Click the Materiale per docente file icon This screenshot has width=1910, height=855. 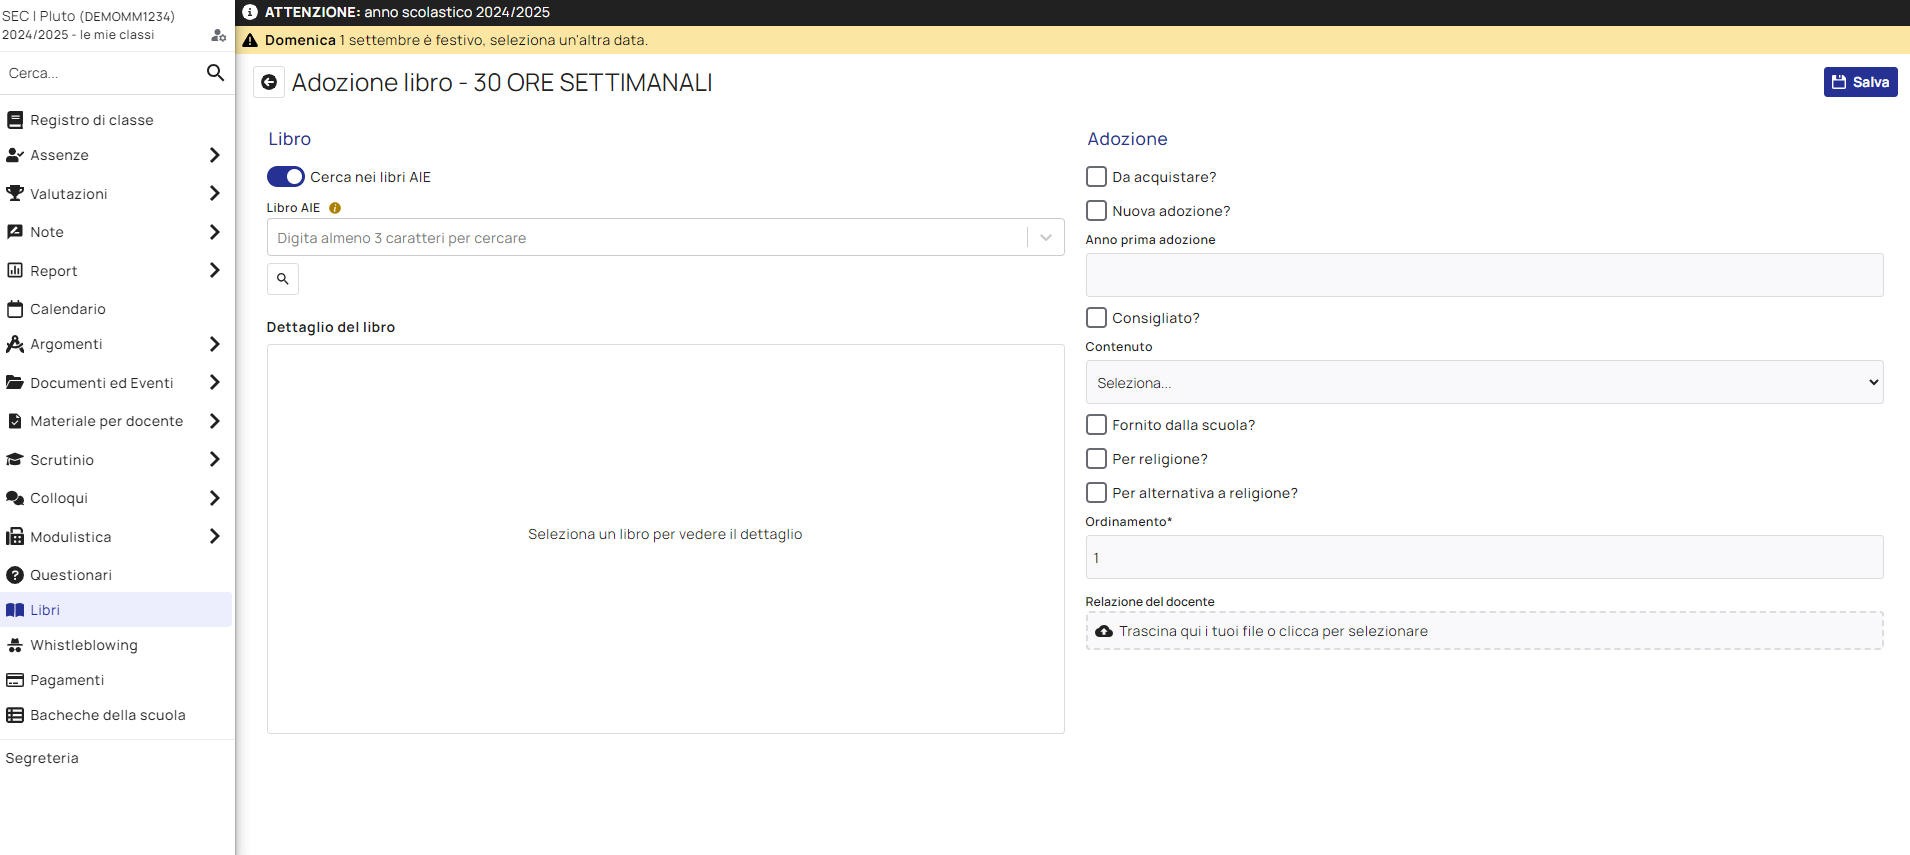point(15,421)
